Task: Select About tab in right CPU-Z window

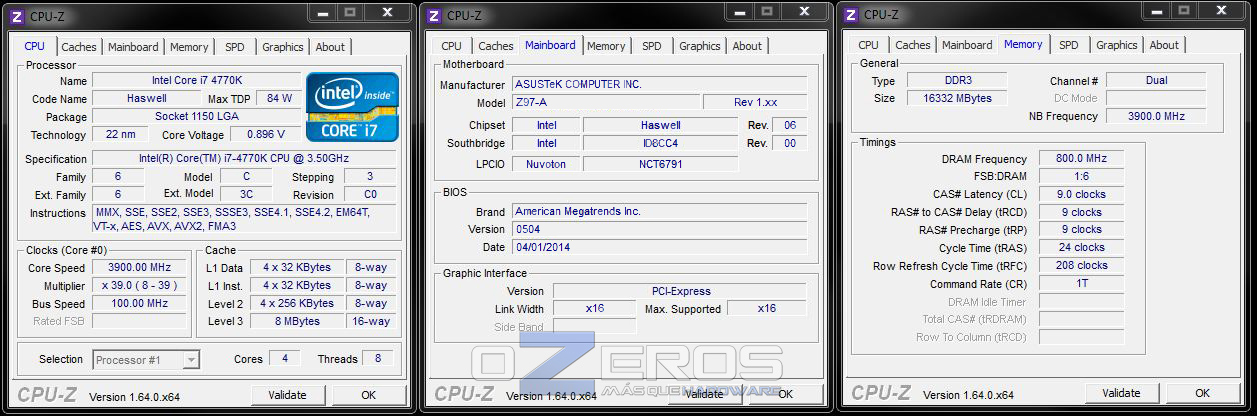Action: tap(1164, 45)
